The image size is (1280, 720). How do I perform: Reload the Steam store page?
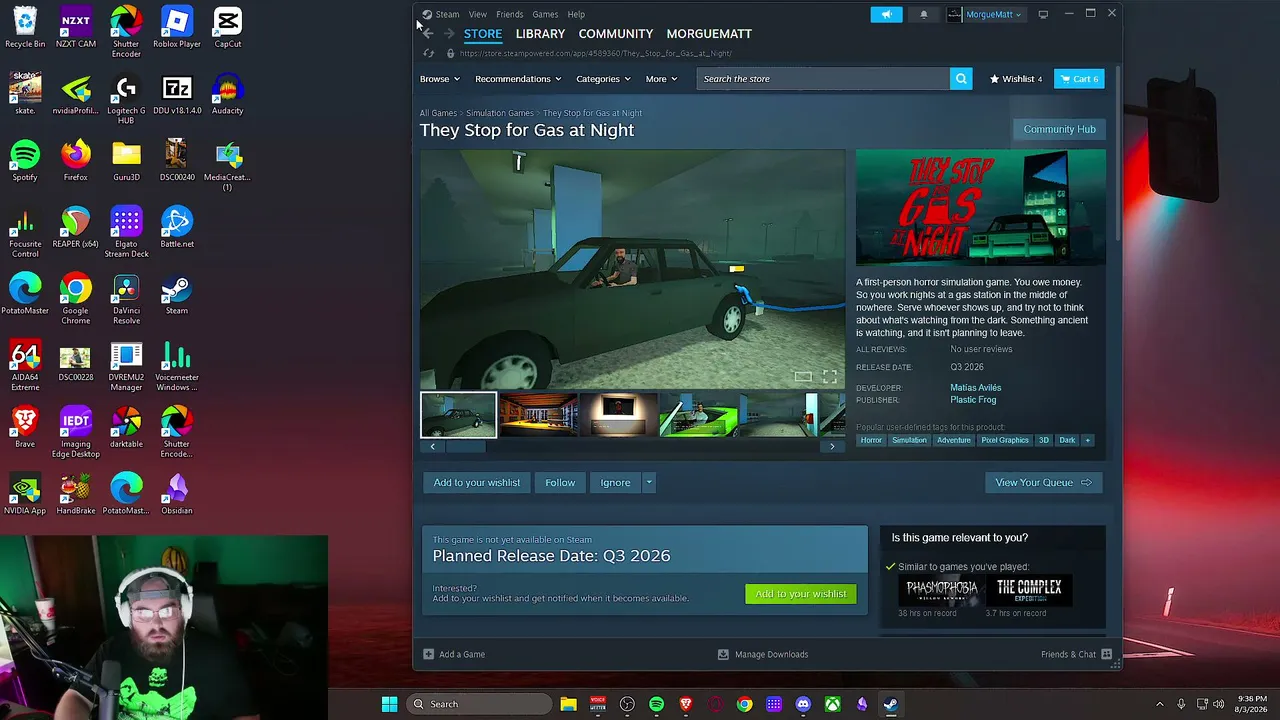pos(429,53)
